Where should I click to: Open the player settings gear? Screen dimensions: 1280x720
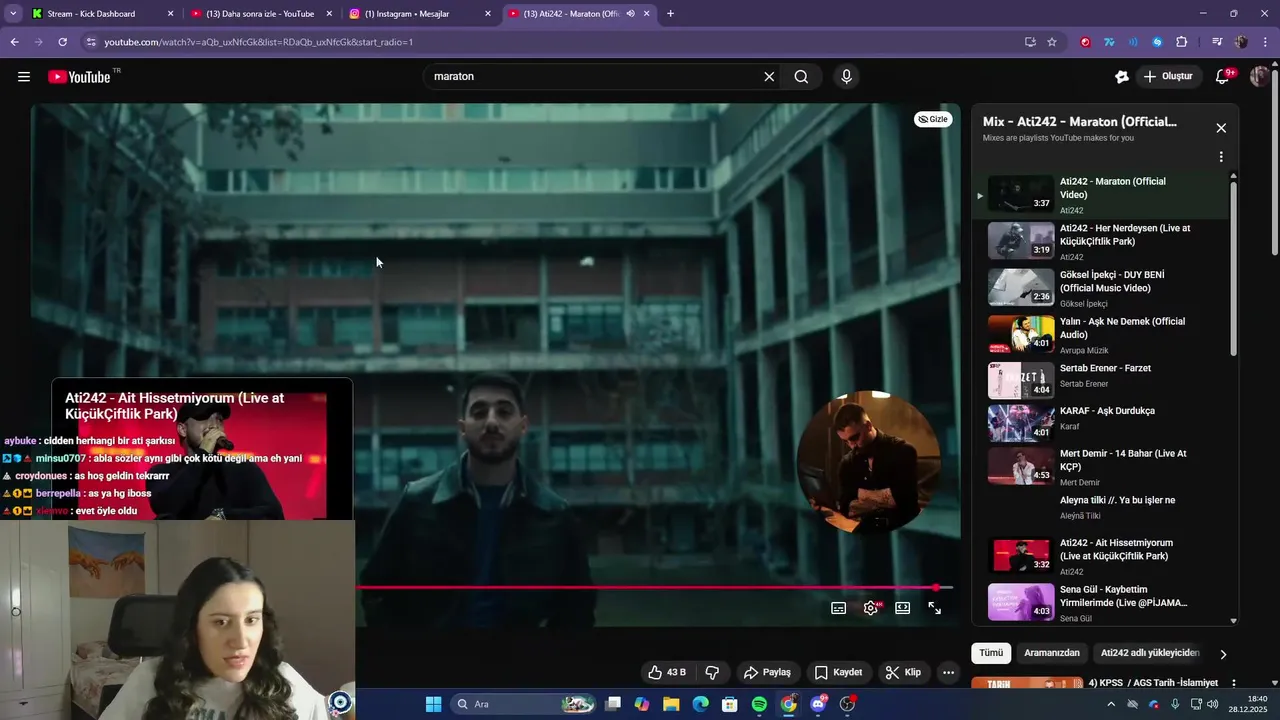(x=871, y=608)
